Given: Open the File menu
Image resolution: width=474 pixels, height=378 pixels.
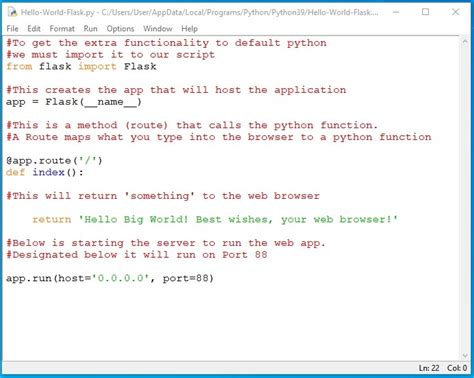Looking at the screenshot, I should [12, 29].
